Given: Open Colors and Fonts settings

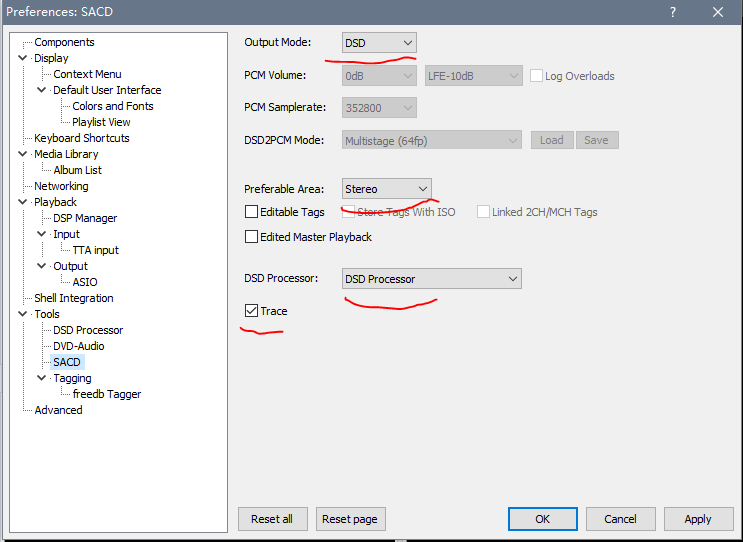Looking at the screenshot, I should pyautogui.click(x=113, y=106).
